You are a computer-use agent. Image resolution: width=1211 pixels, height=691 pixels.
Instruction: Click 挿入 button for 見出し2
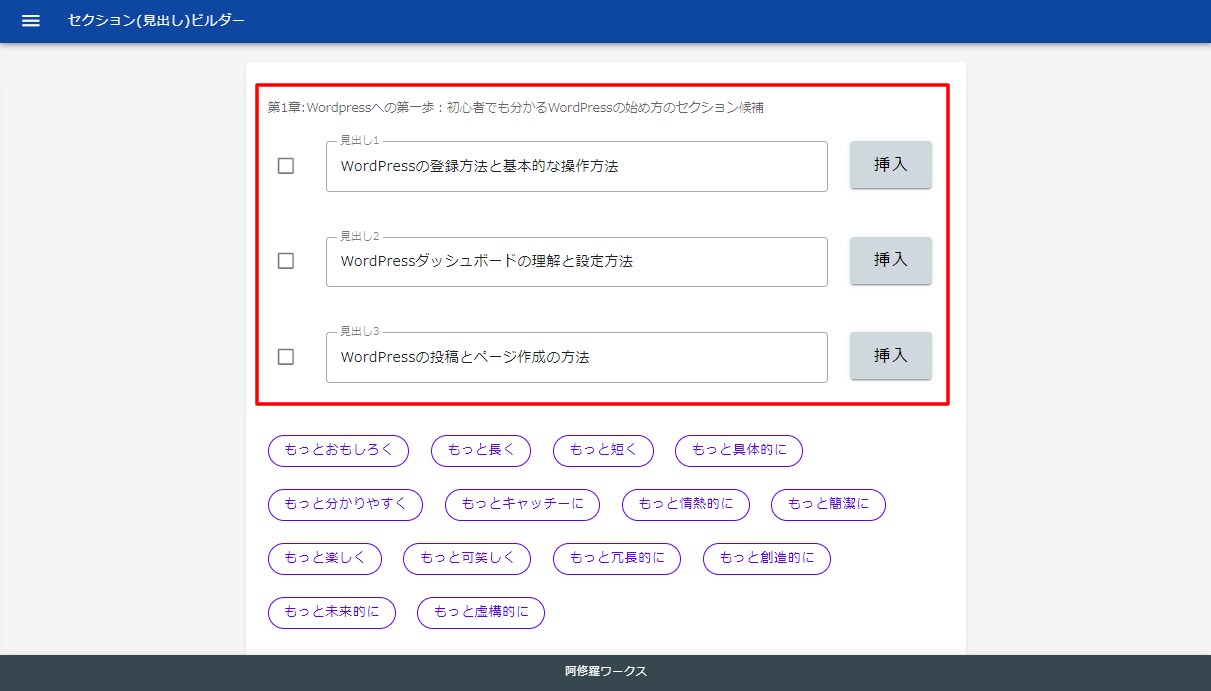click(891, 260)
